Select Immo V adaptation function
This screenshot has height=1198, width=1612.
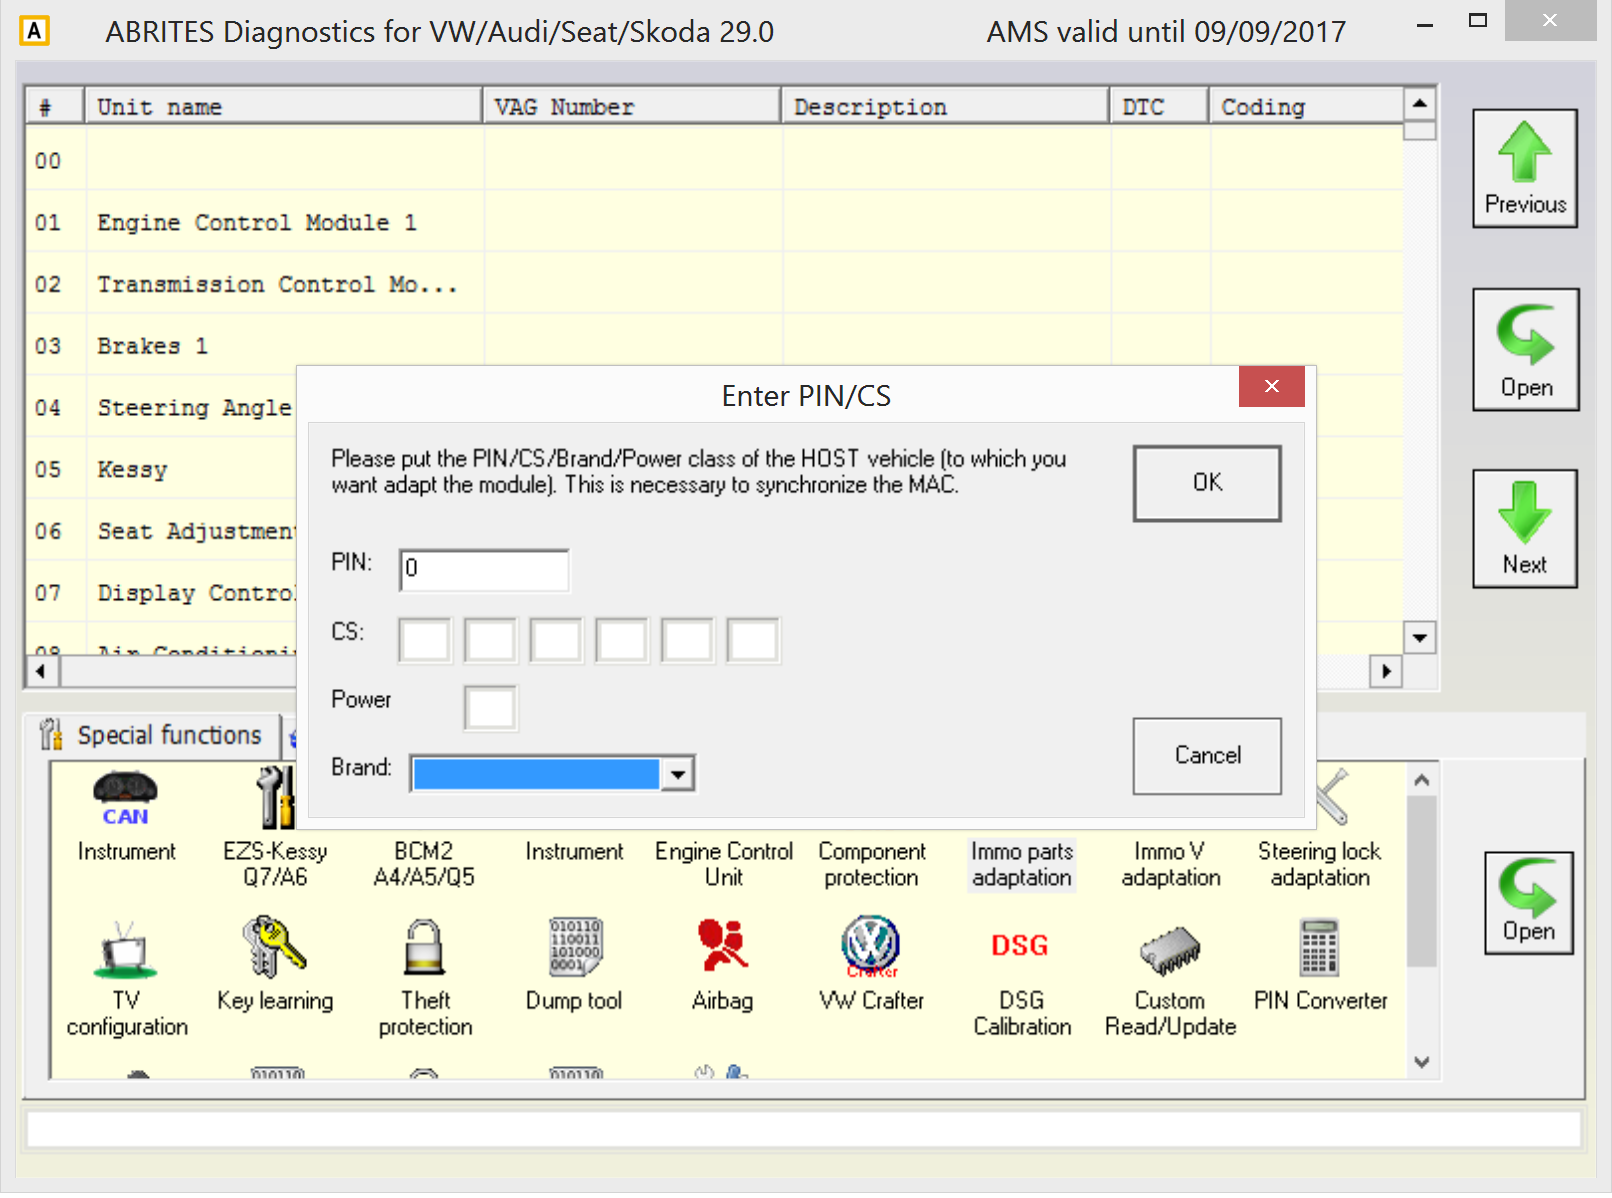(x=1171, y=864)
